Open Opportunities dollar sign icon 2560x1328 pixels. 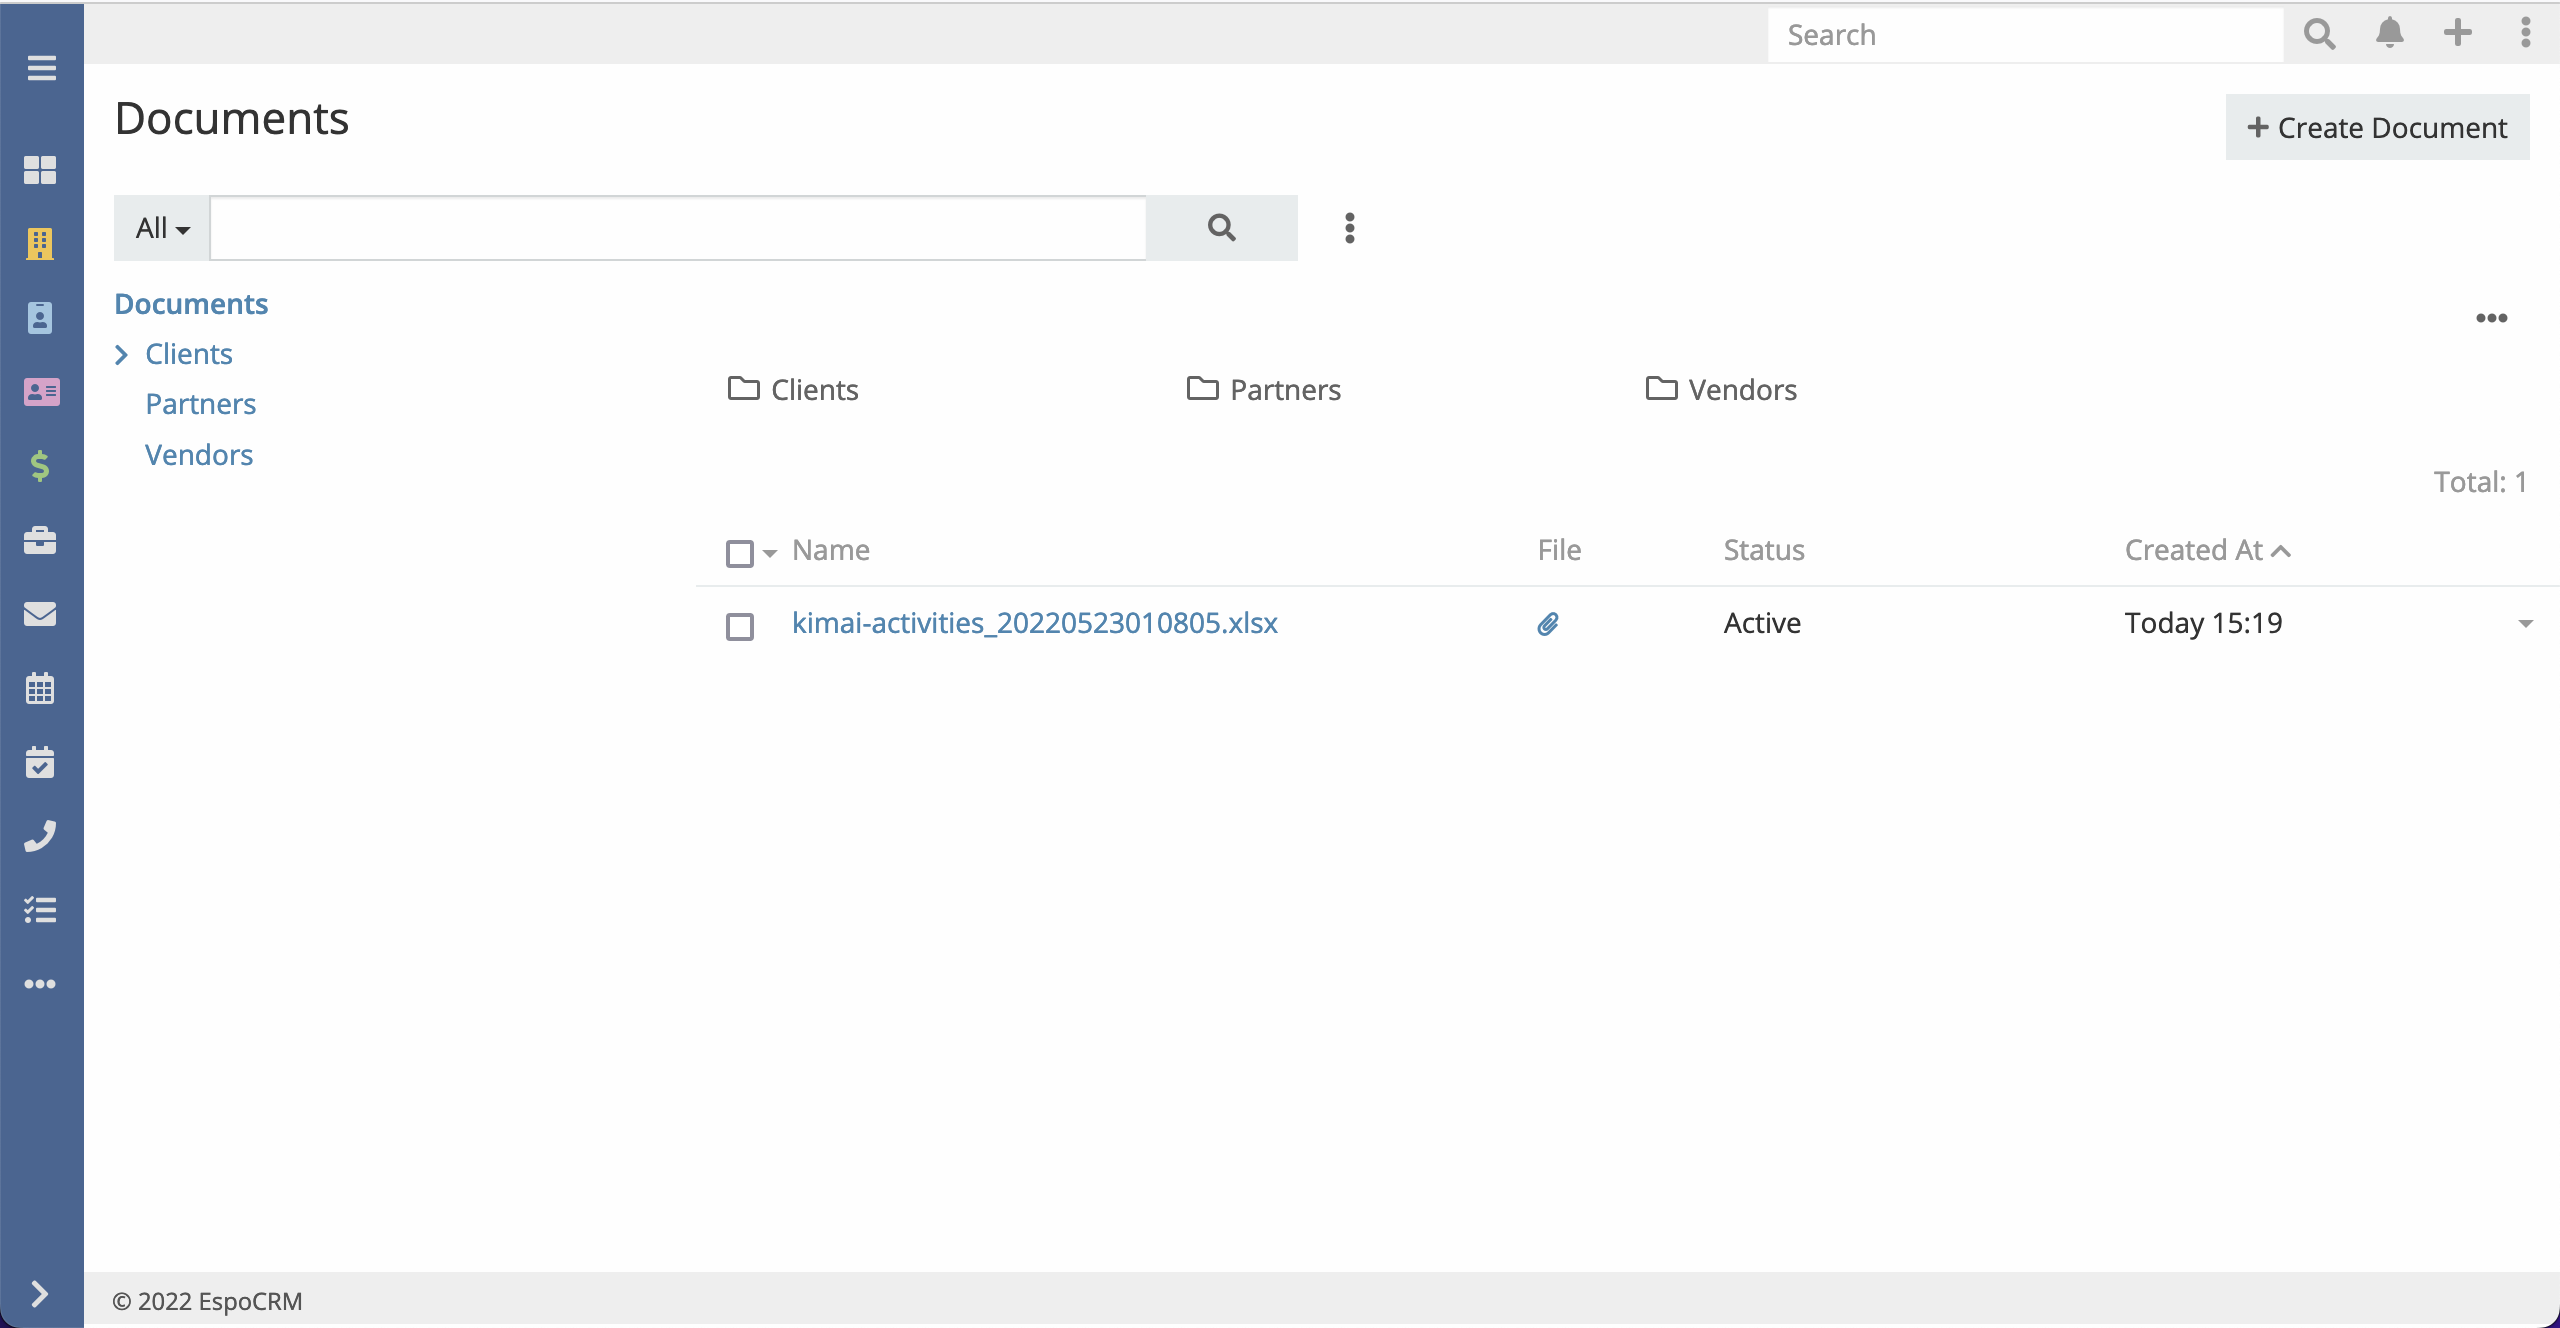40,466
